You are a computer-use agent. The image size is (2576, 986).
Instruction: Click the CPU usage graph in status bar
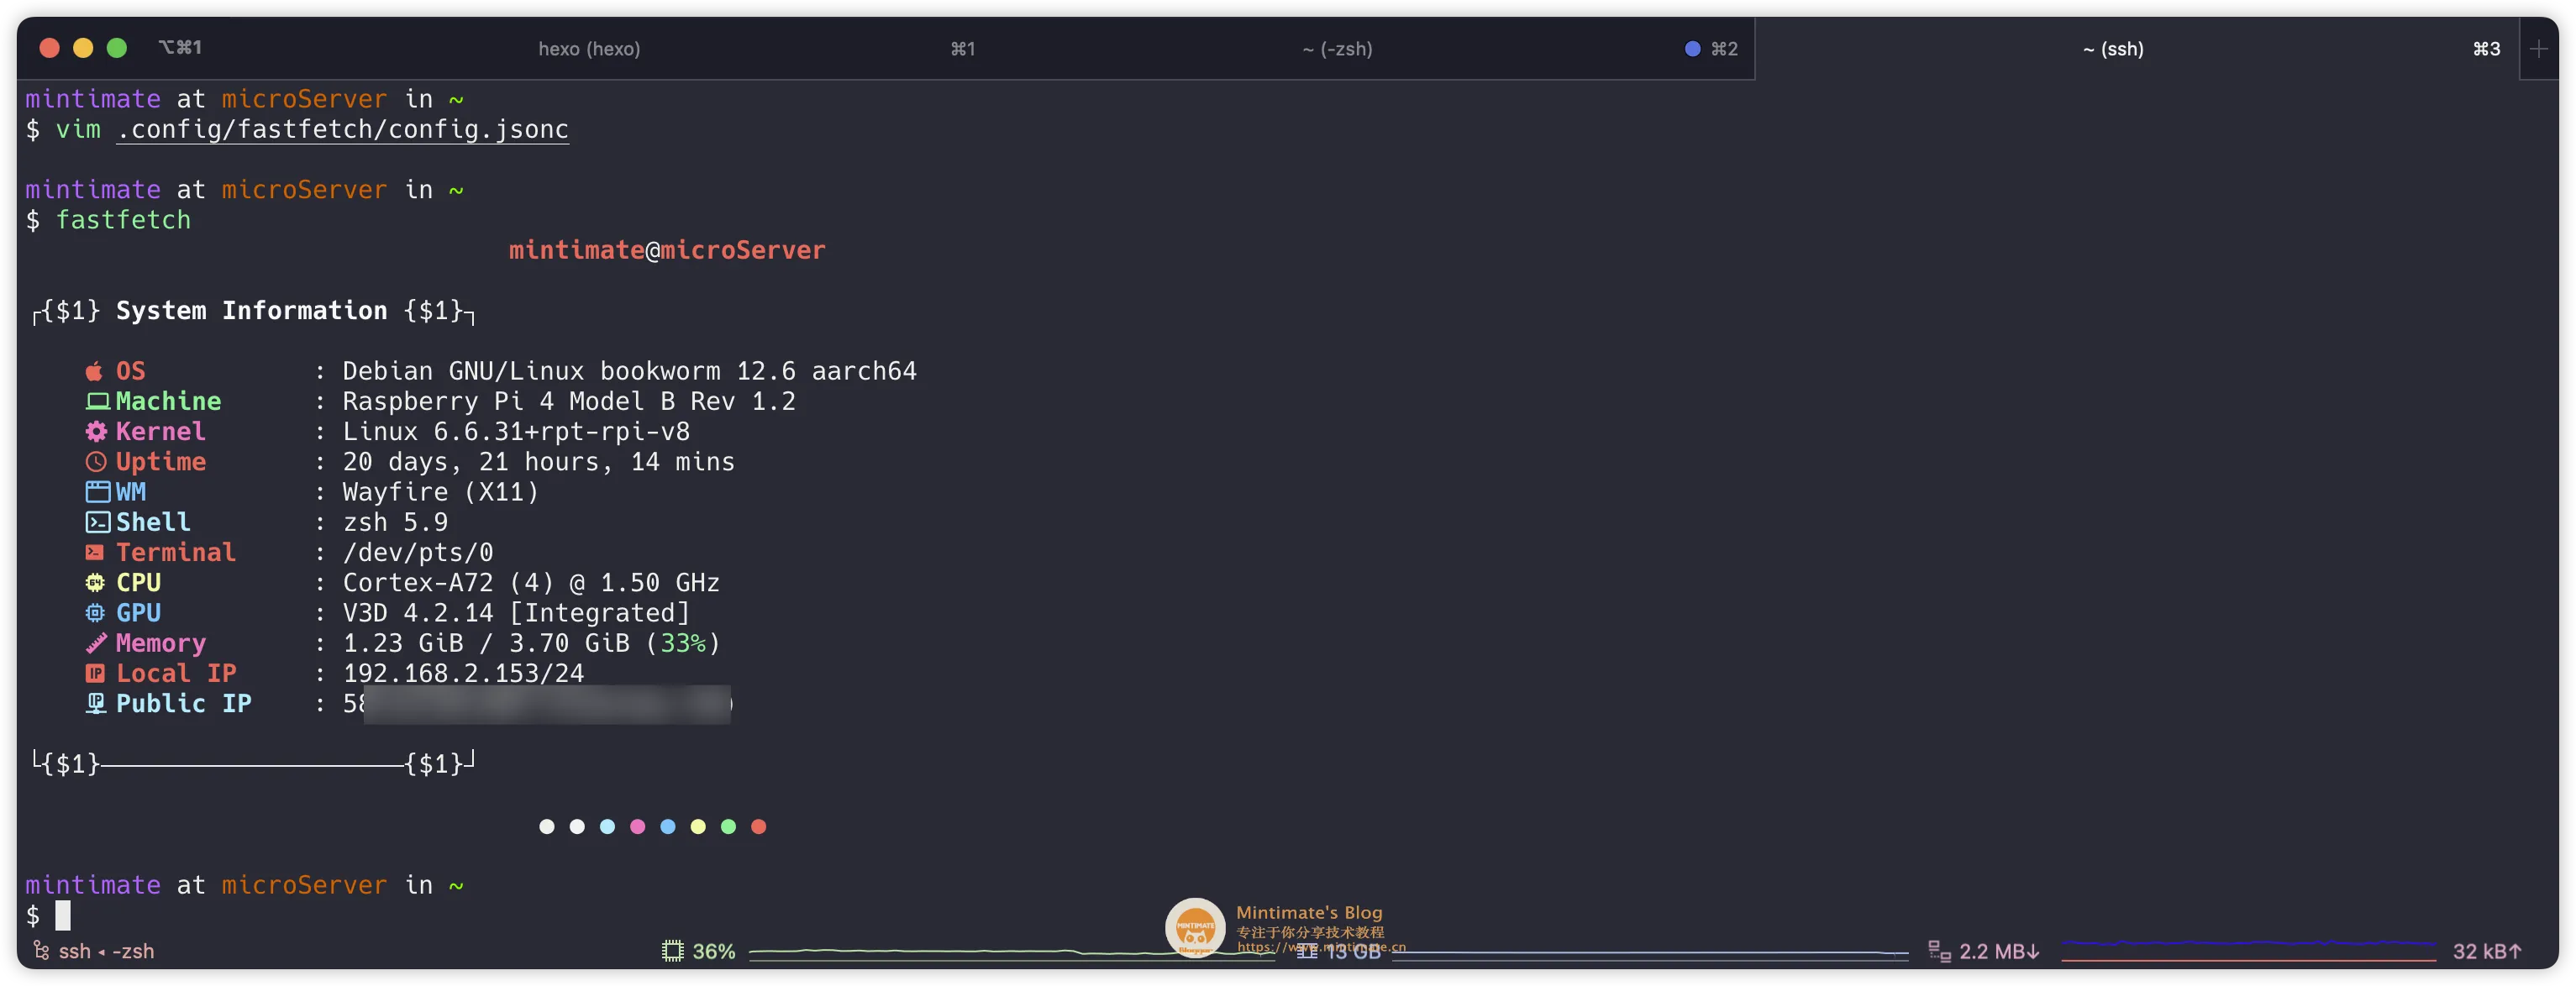pos(1012,953)
